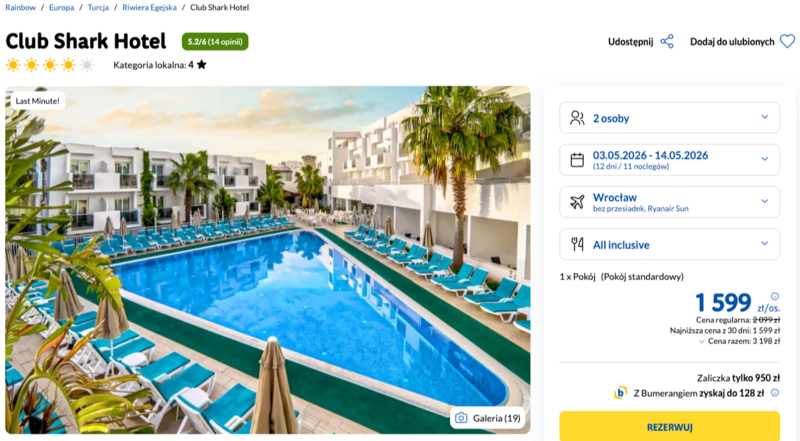800x441 pixels.
Task: Click the info icon next to price
Action: tap(775, 296)
